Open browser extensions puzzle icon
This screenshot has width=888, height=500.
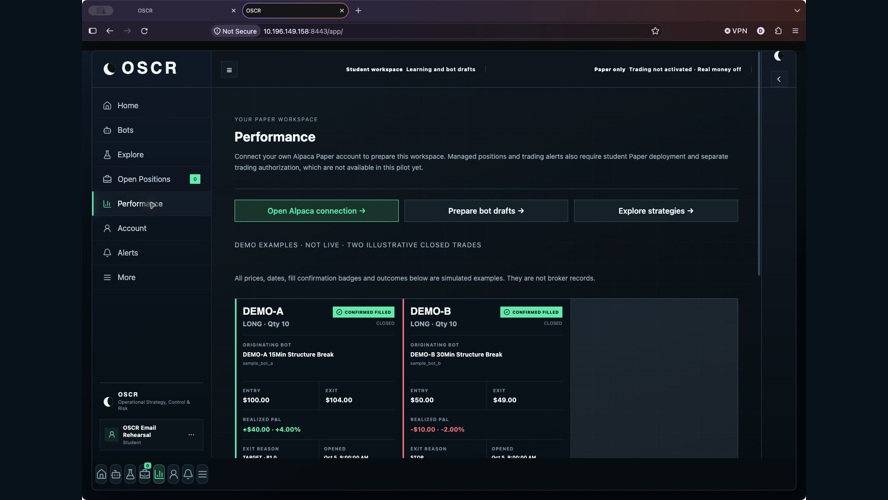tap(778, 31)
